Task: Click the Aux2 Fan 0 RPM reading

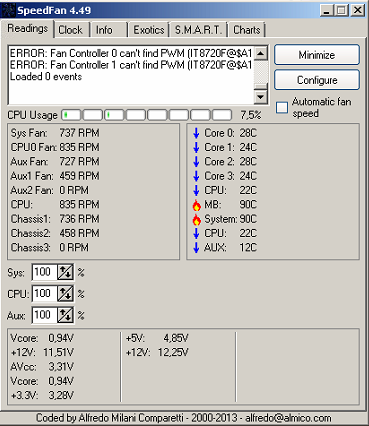Action: 50,190
